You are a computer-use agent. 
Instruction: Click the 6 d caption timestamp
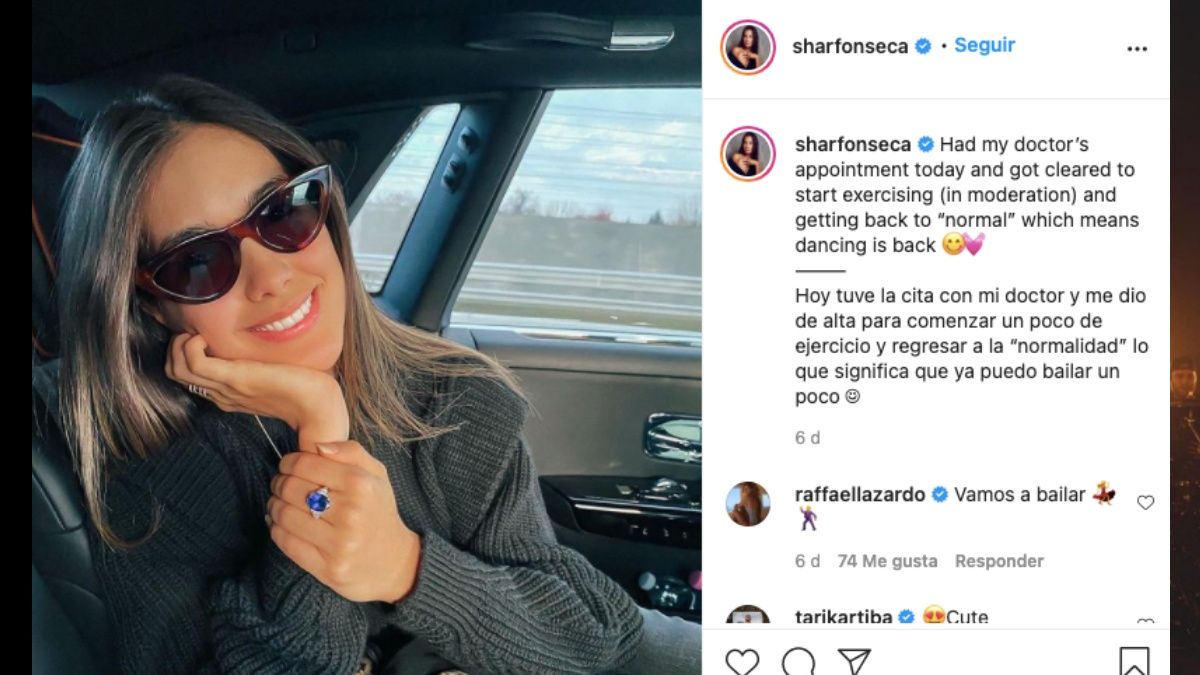pos(808,438)
